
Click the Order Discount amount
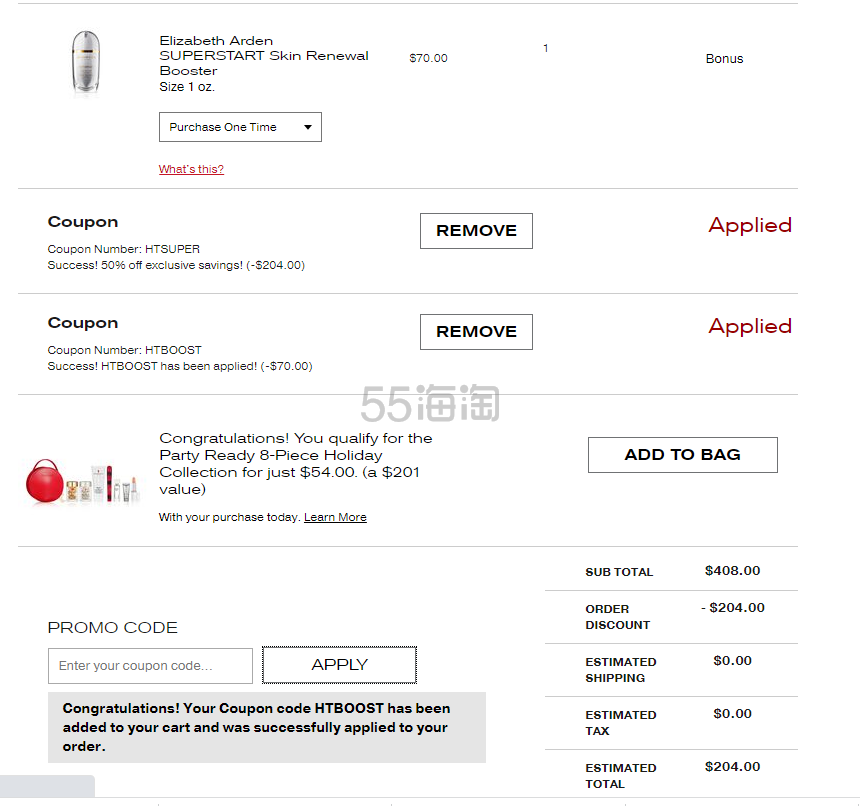[733, 608]
